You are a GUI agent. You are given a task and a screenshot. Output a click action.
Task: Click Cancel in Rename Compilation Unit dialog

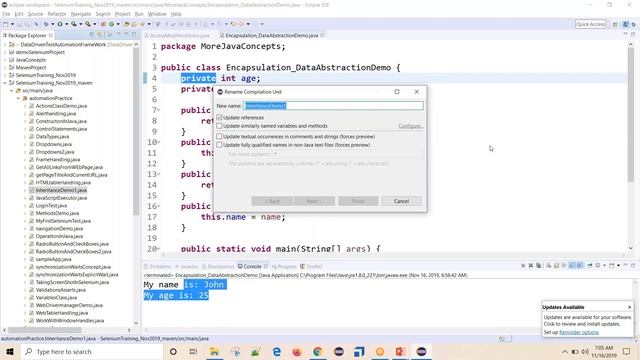click(401, 201)
